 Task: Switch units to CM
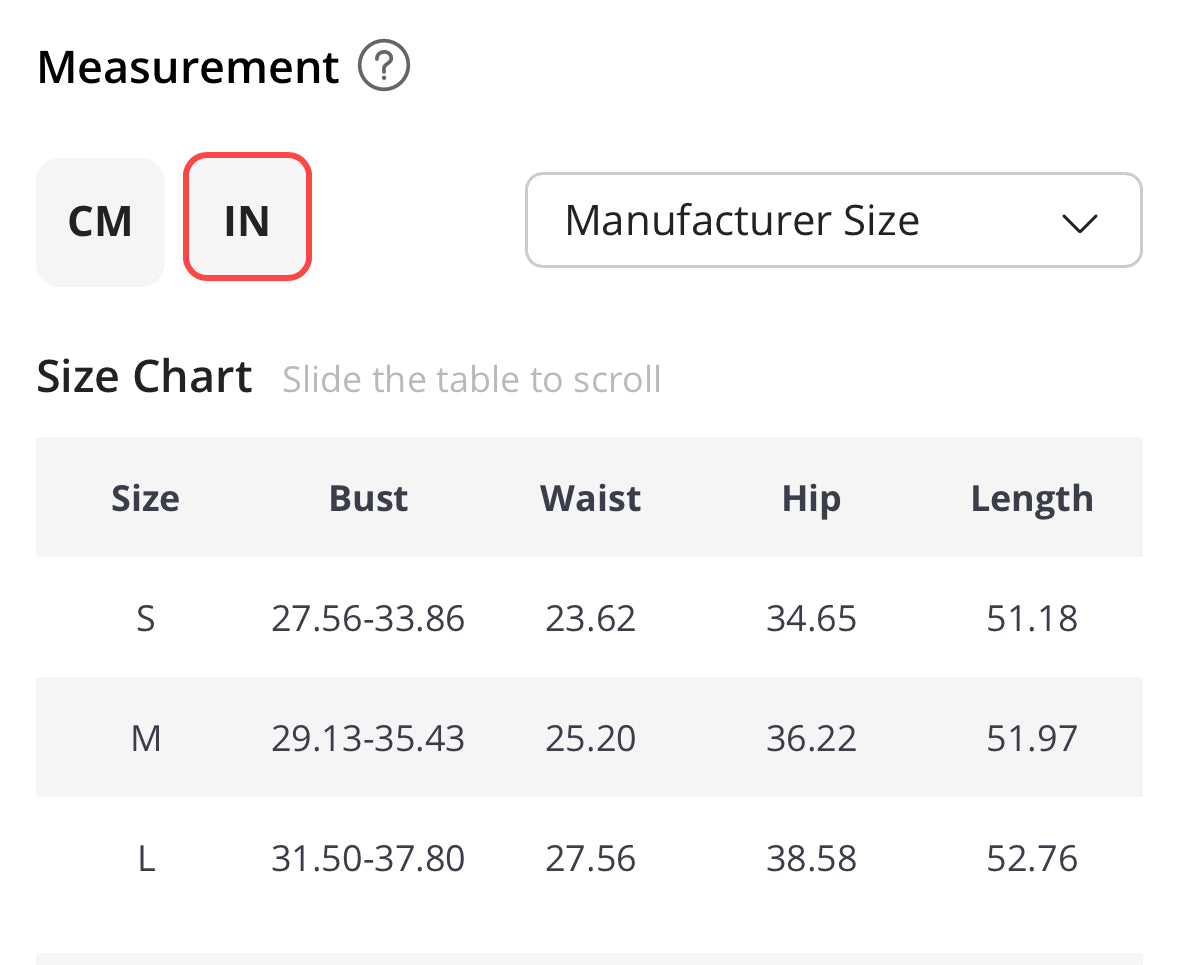tap(100, 221)
